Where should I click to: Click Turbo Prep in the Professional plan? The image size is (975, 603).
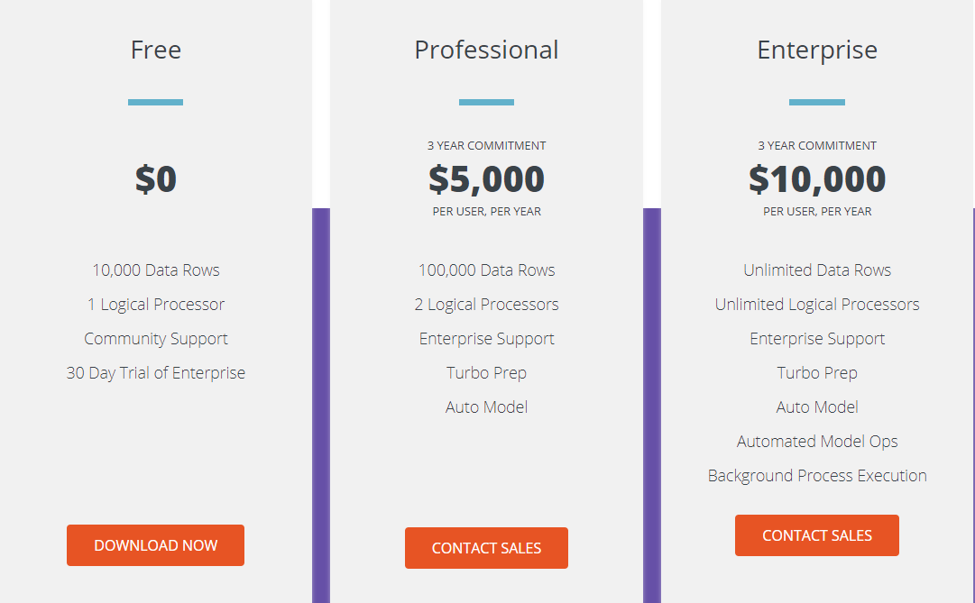click(x=486, y=373)
